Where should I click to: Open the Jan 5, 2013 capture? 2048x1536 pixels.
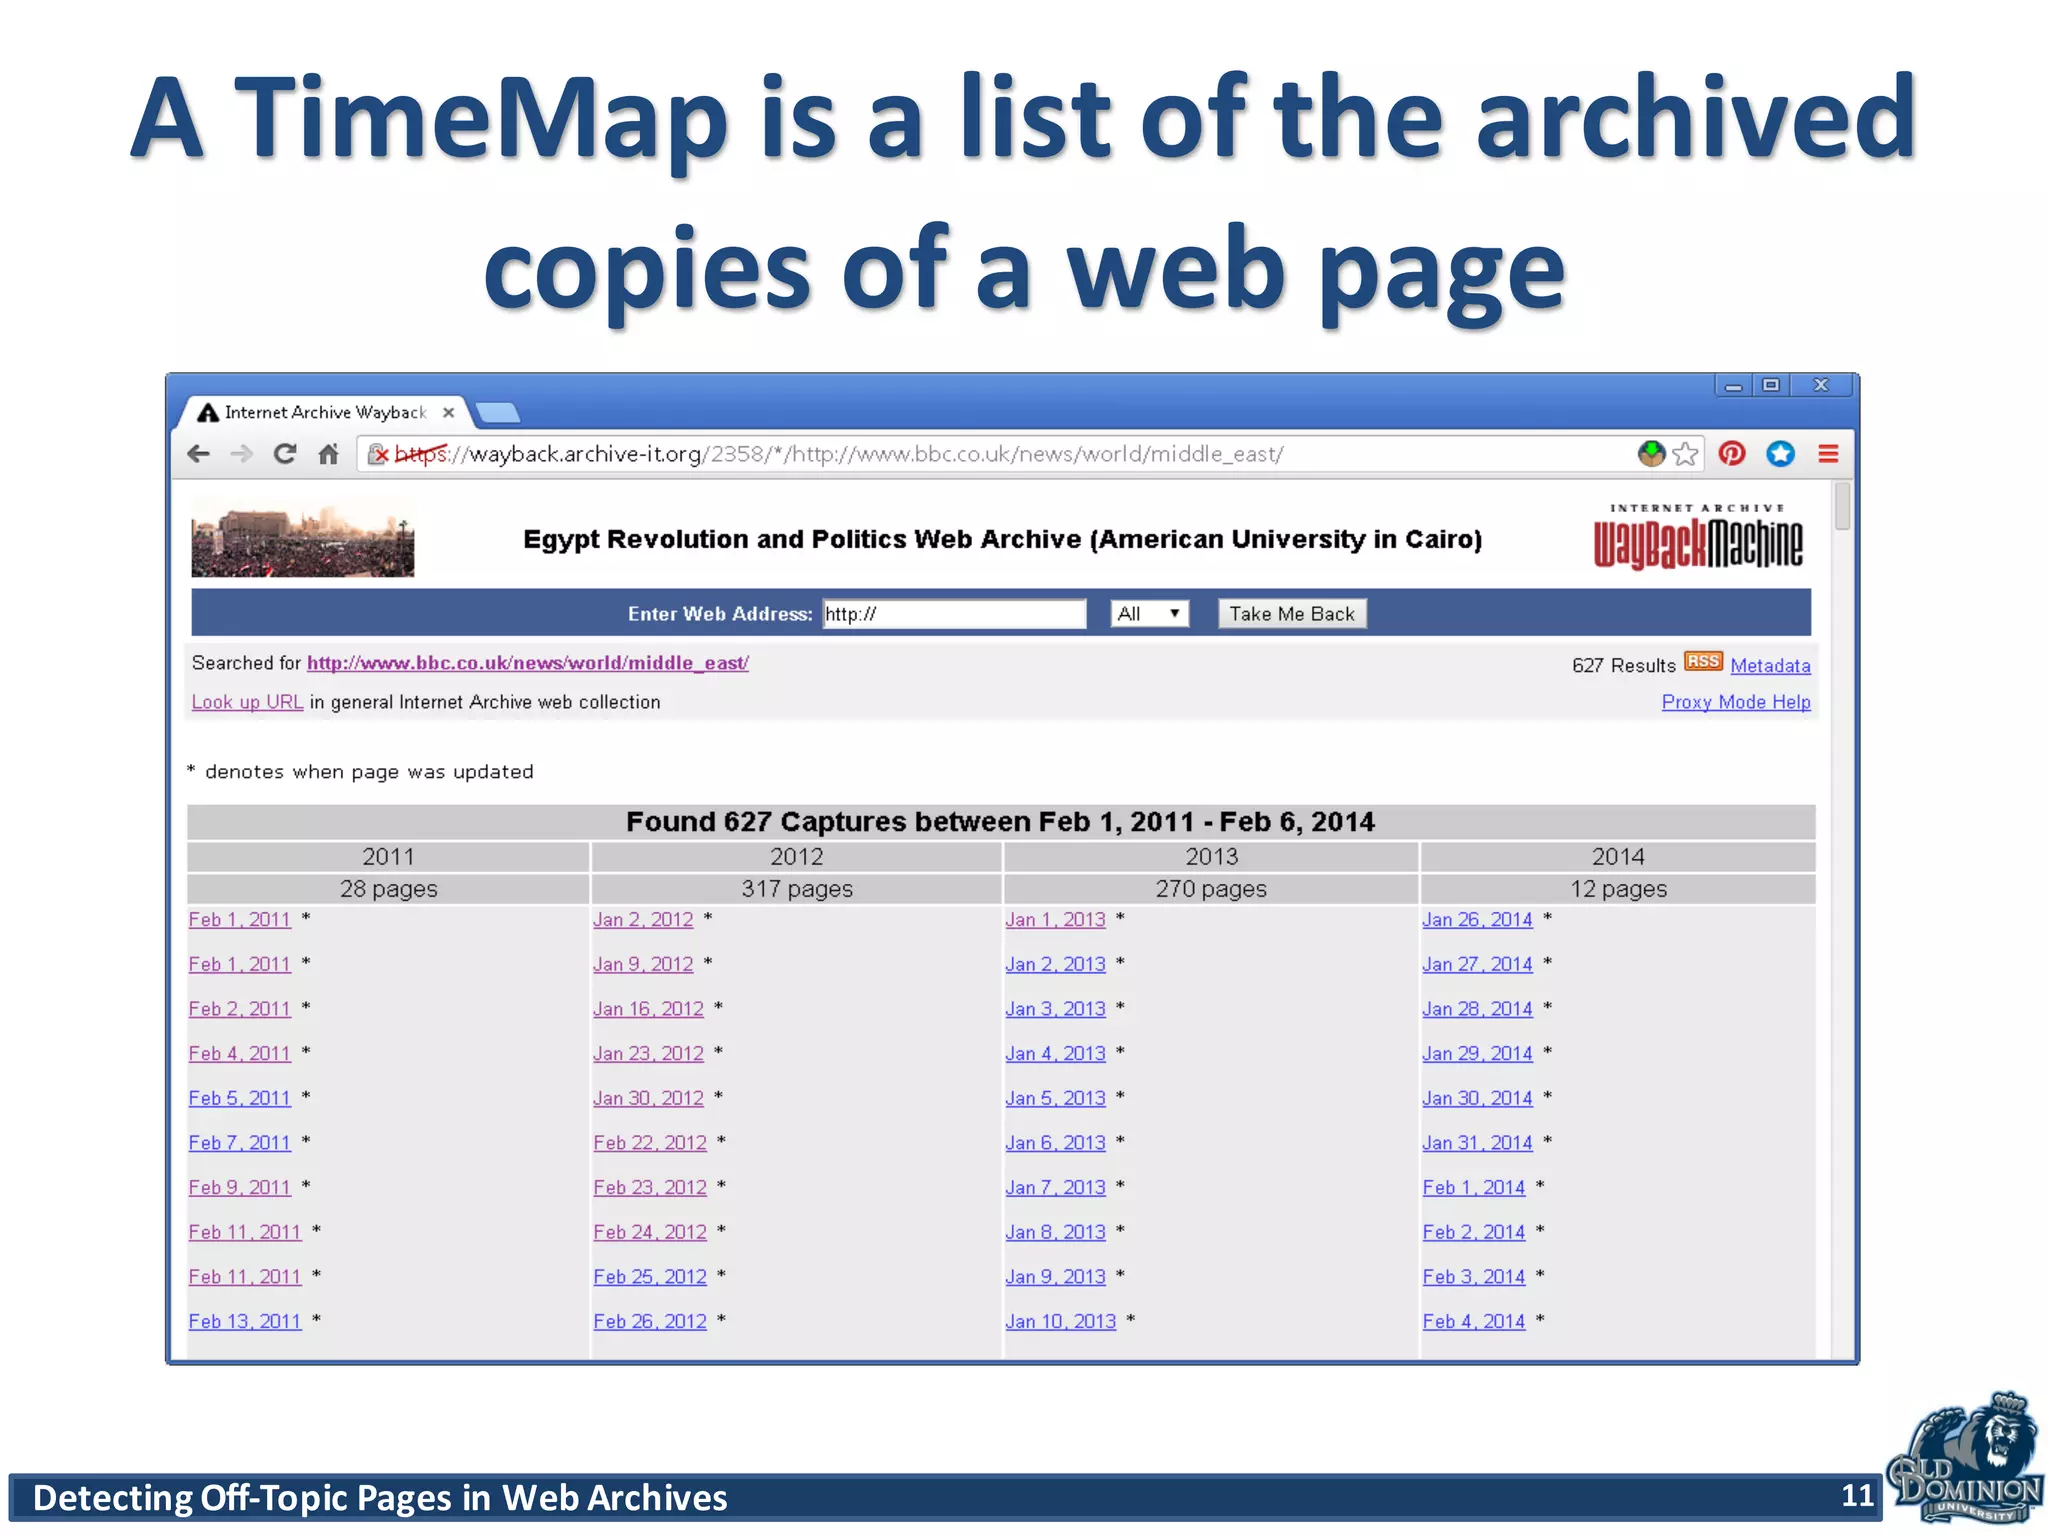click(1056, 1098)
